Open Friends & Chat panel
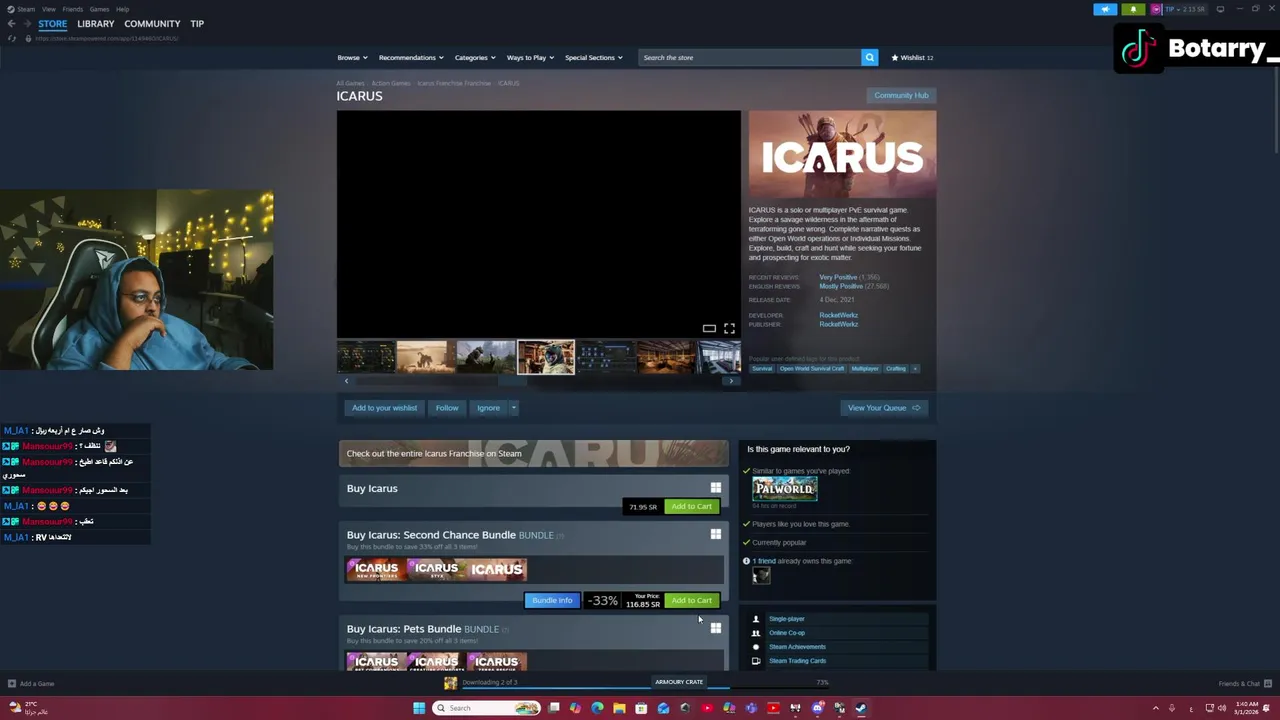 [x=1244, y=684]
